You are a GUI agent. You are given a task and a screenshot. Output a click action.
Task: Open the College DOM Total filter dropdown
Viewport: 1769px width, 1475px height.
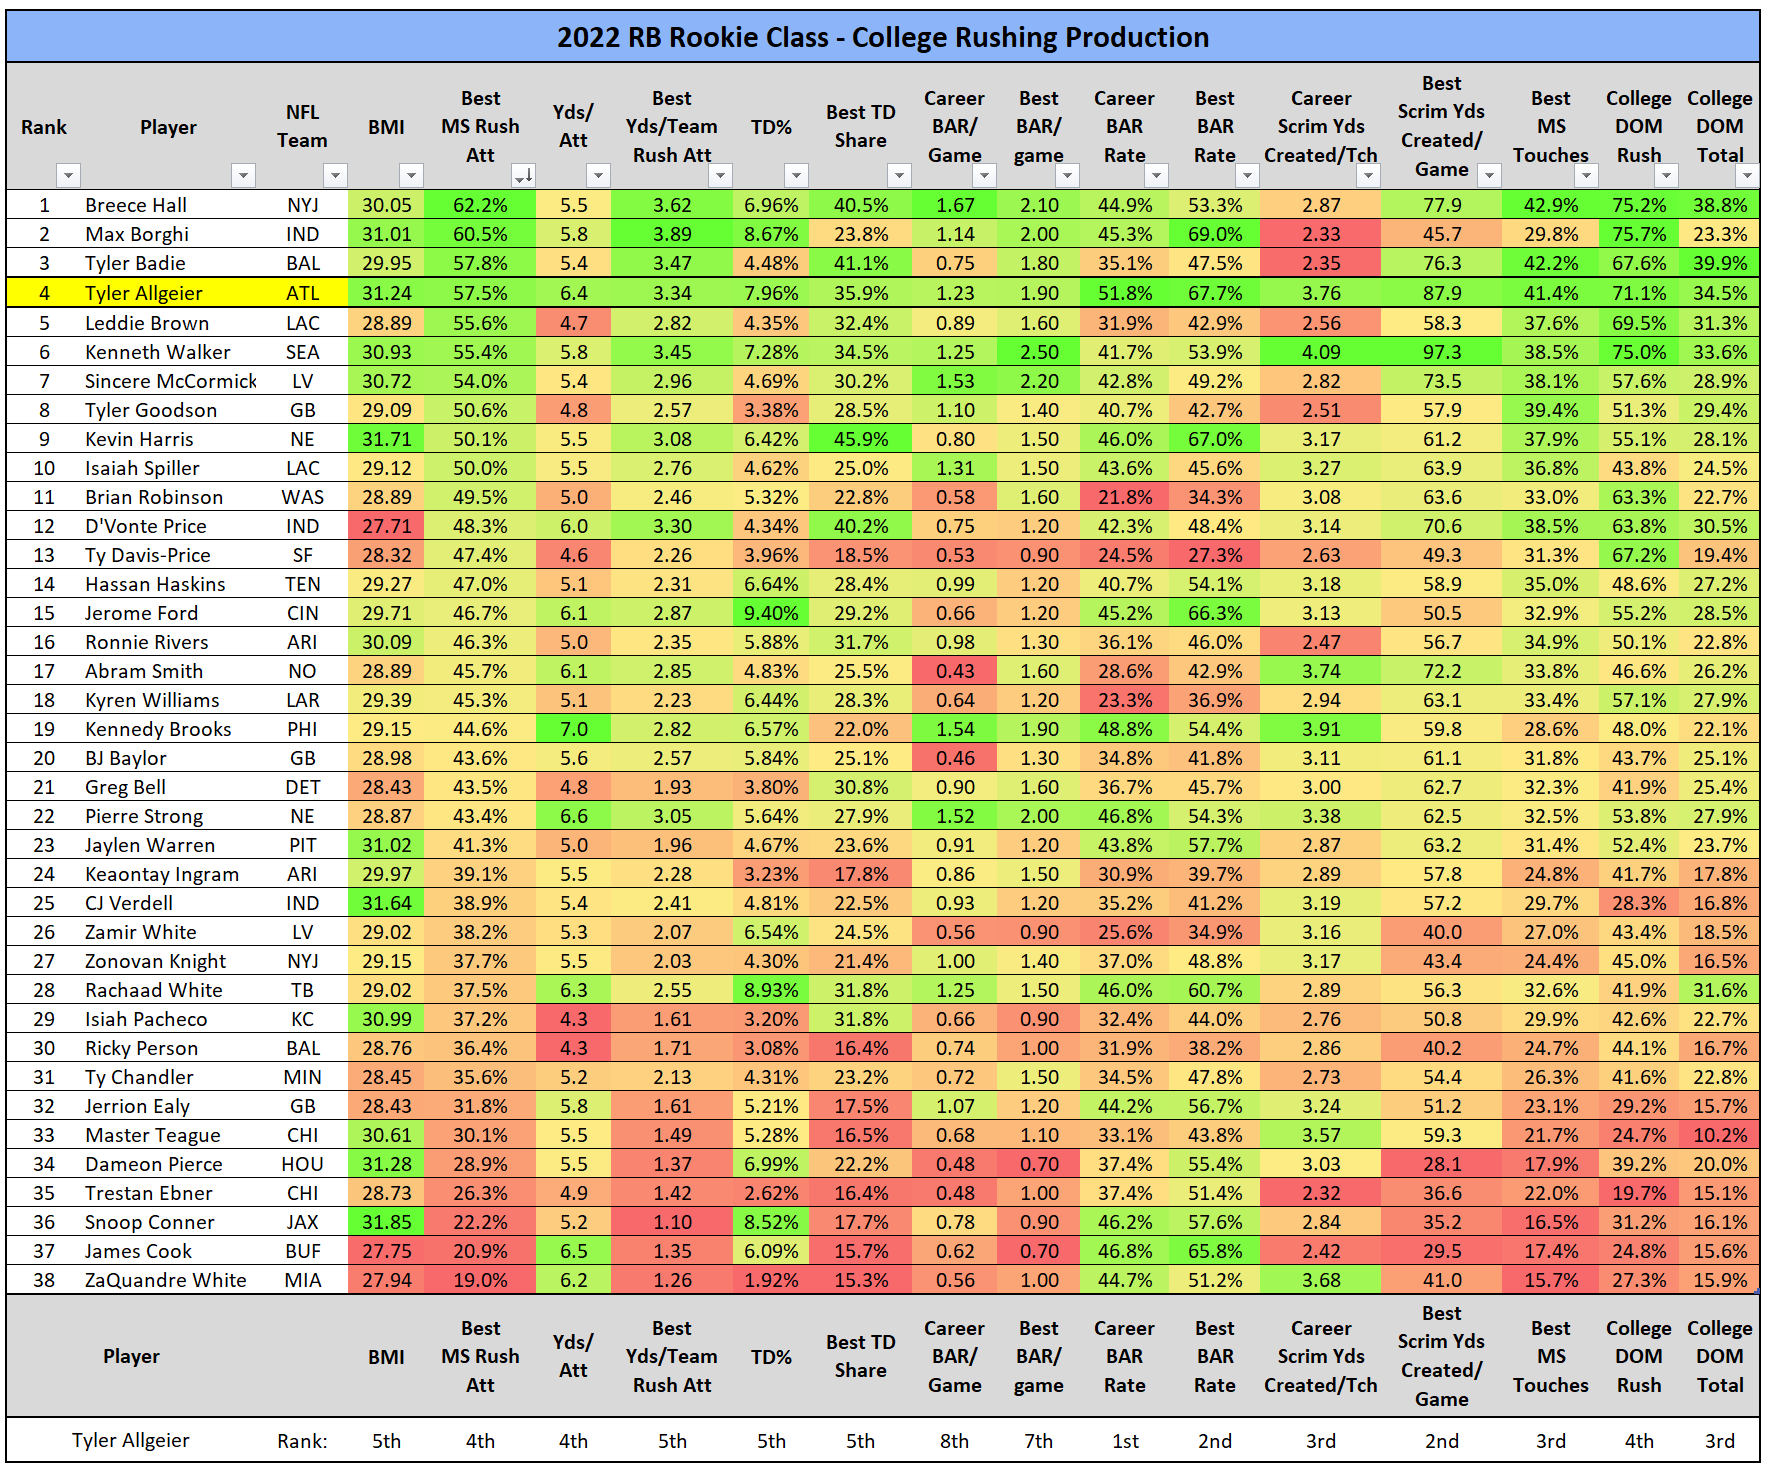coord(1746,176)
